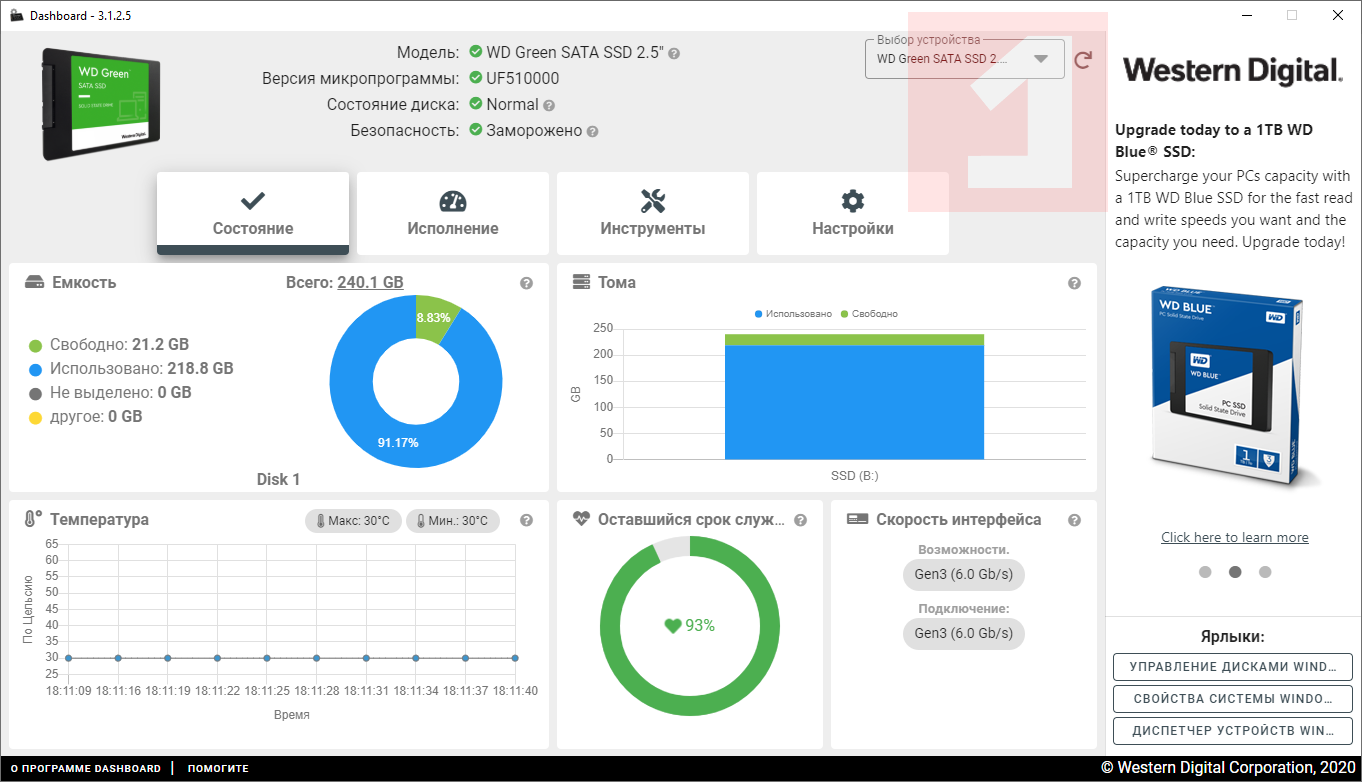
Task: Click green check icon beside Состояние диска
Action: pyautogui.click(x=476, y=104)
